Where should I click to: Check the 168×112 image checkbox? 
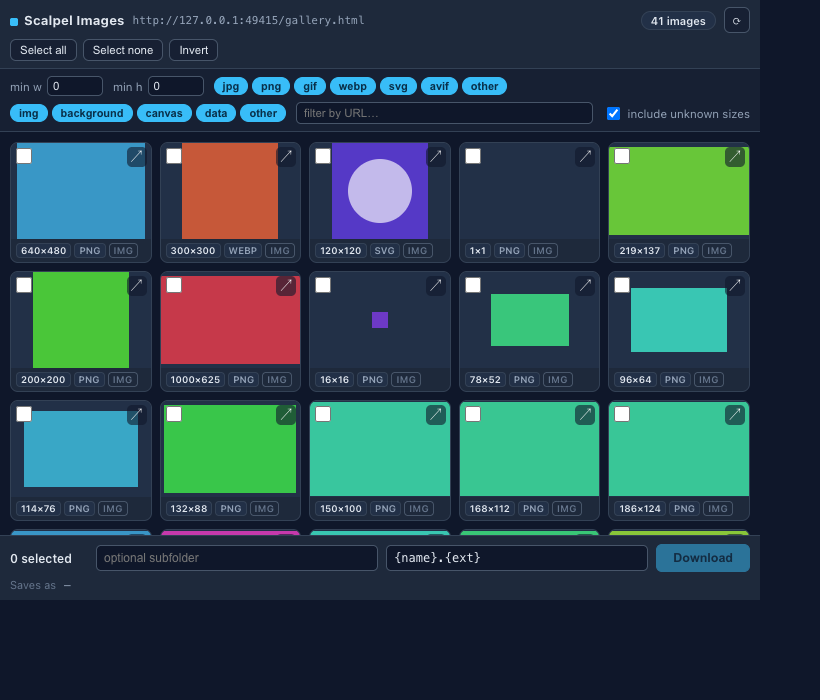click(x=473, y=414)
